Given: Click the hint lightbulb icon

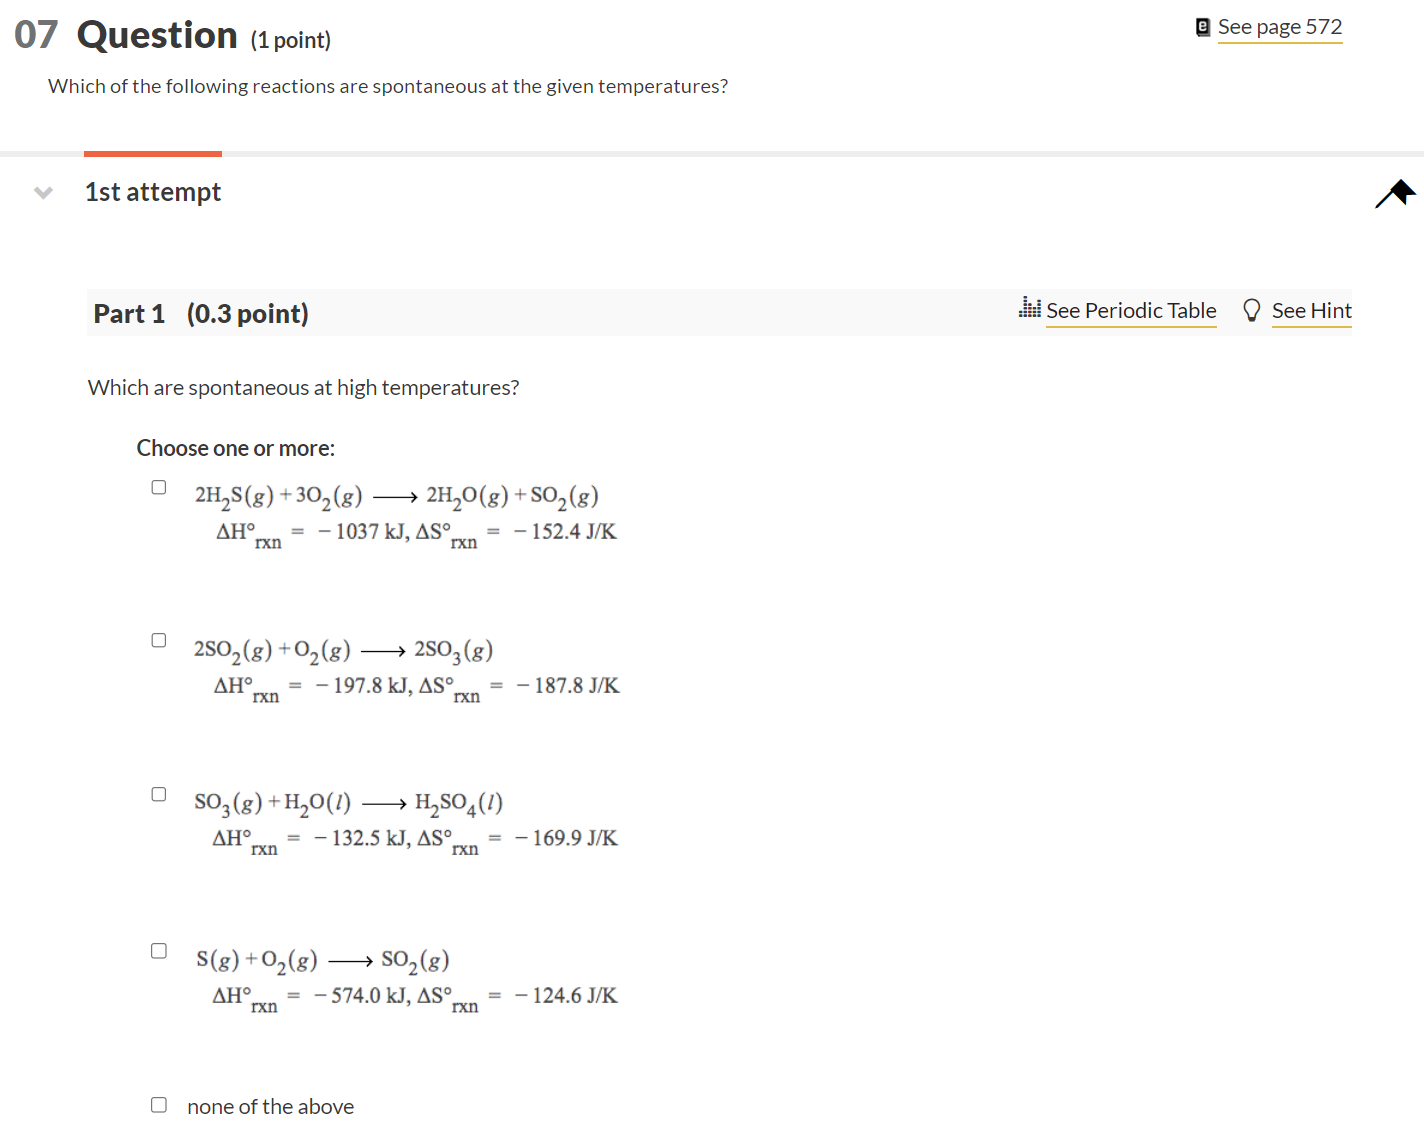Looking at the screenshot, I should (1251, 310).
